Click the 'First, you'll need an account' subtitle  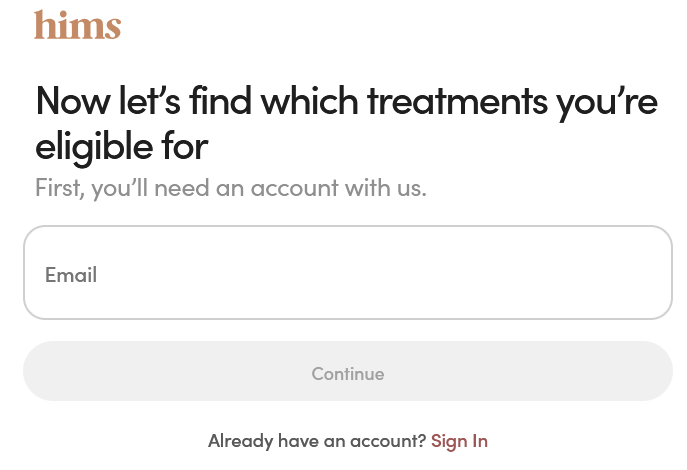tap(231, 187)
